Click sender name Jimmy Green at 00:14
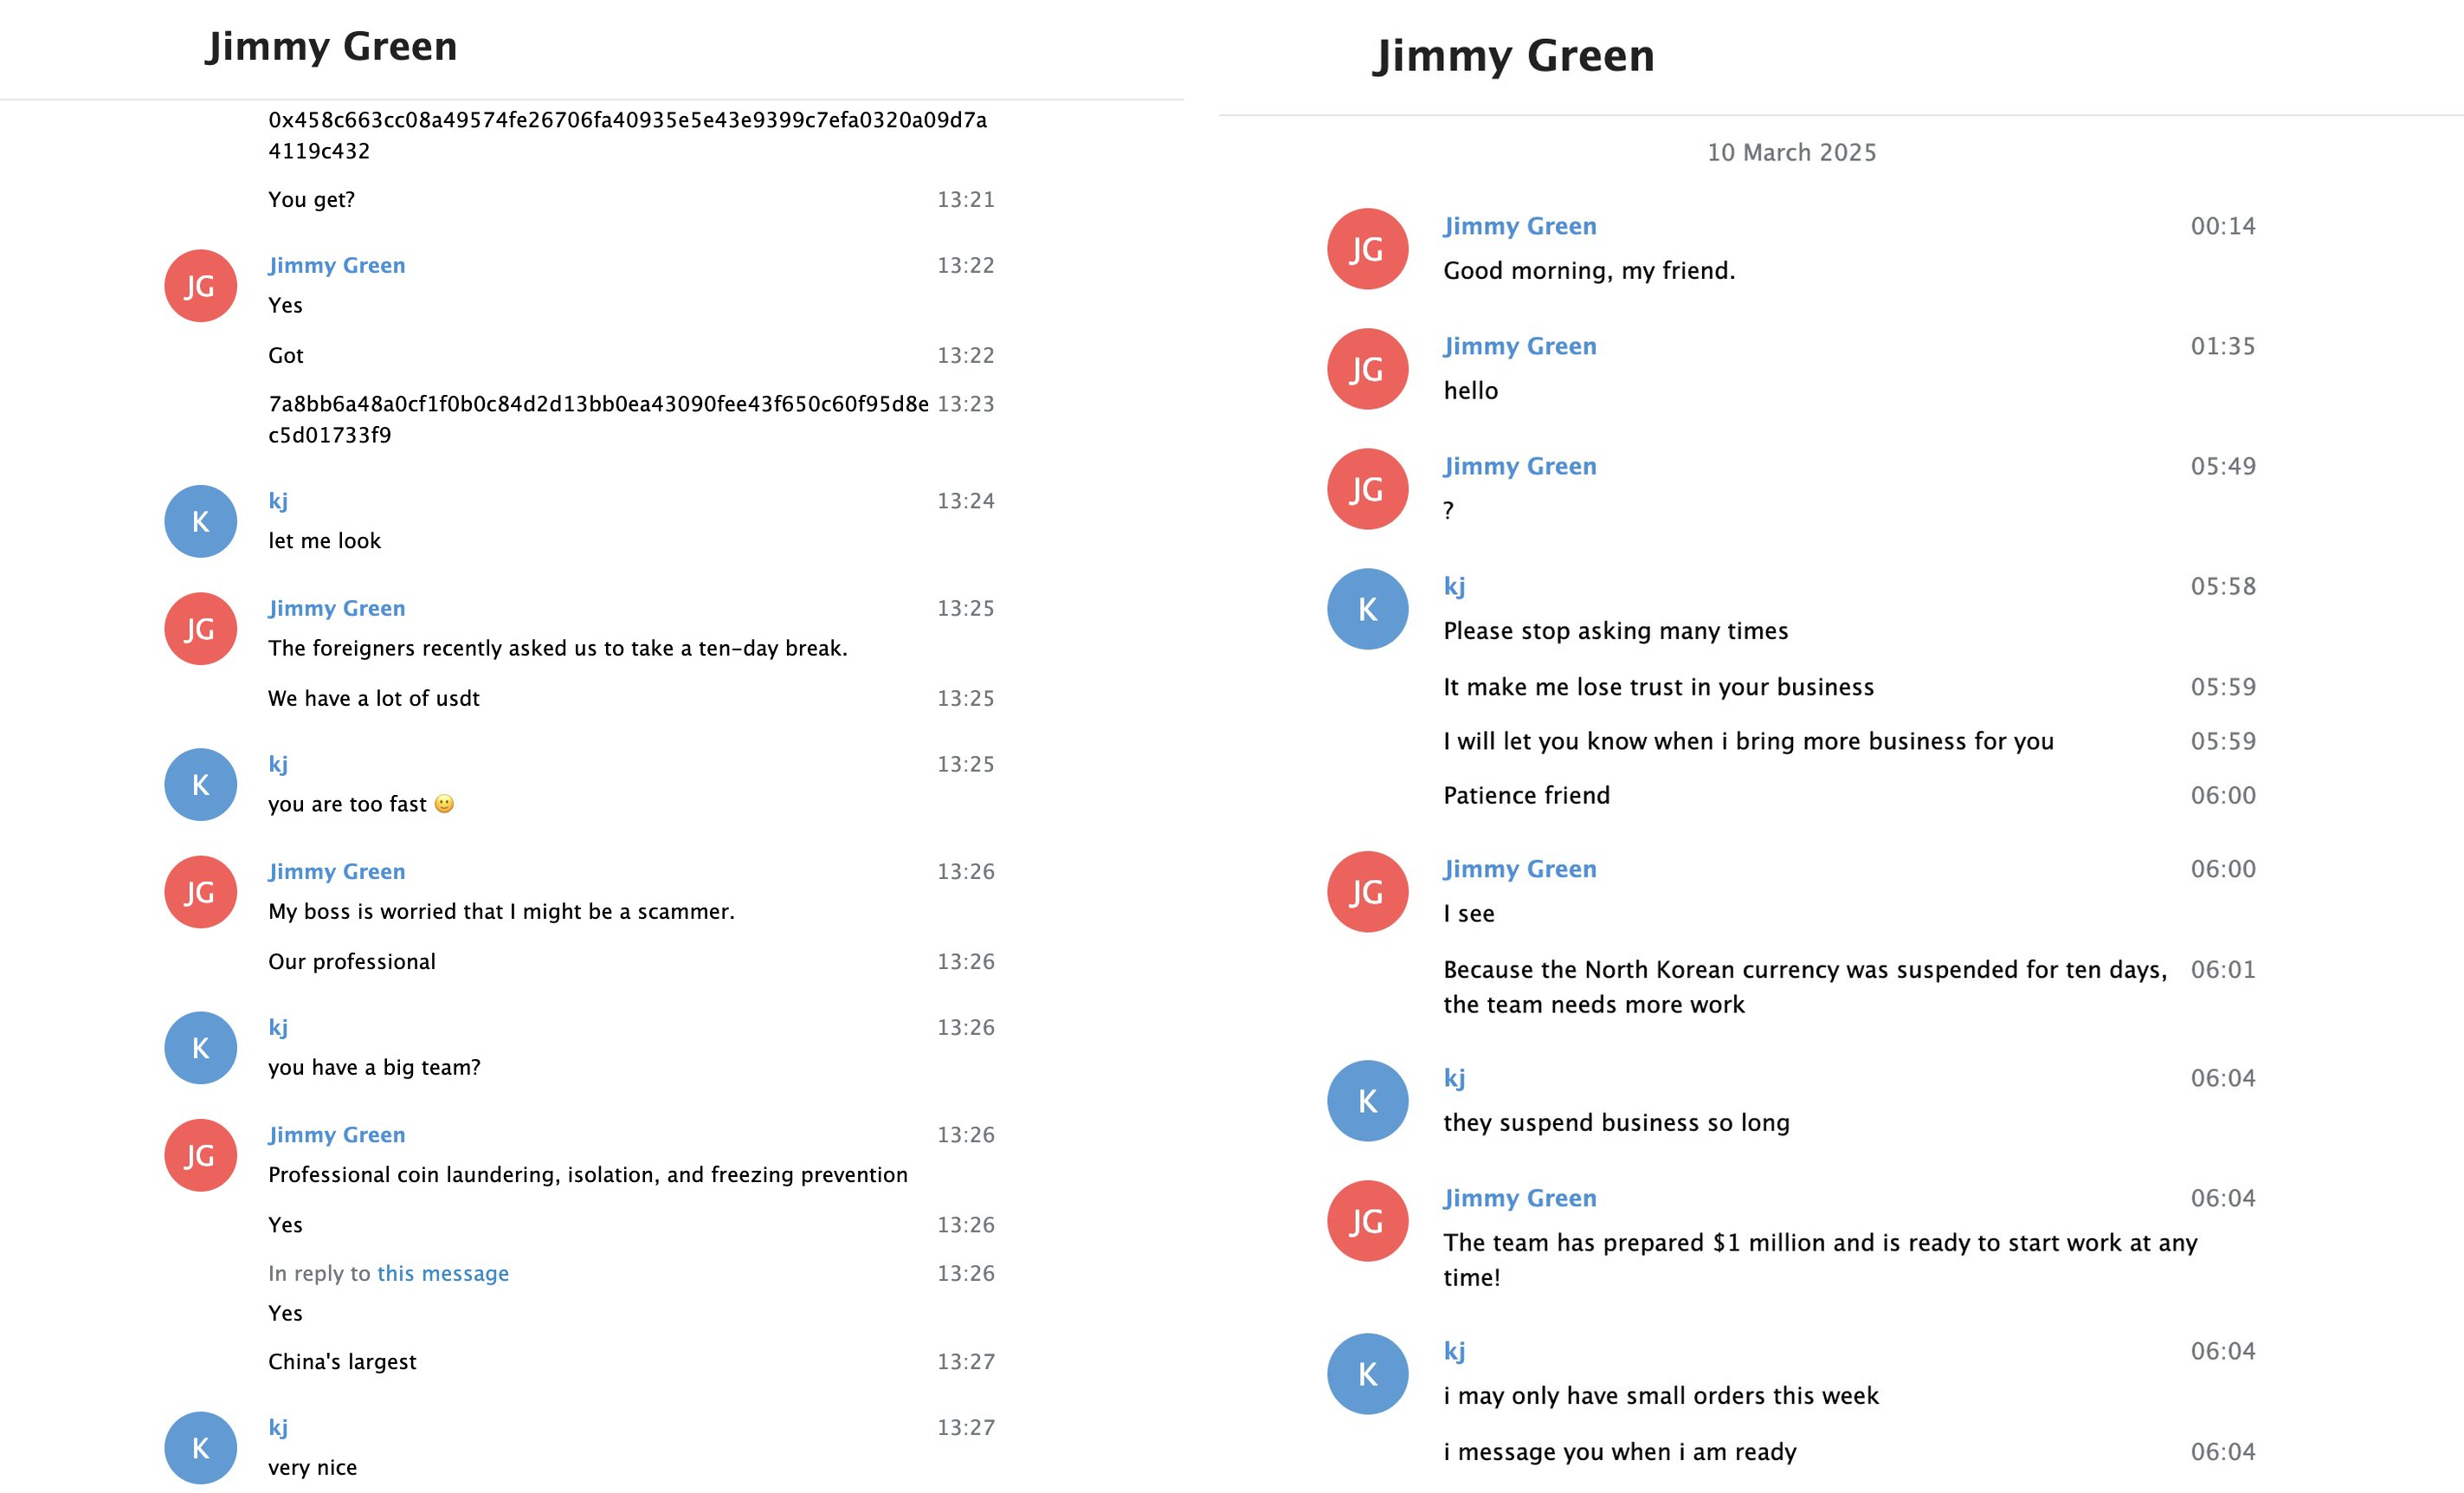This screenshot has height=1493, width=2464. point(1520,226)
